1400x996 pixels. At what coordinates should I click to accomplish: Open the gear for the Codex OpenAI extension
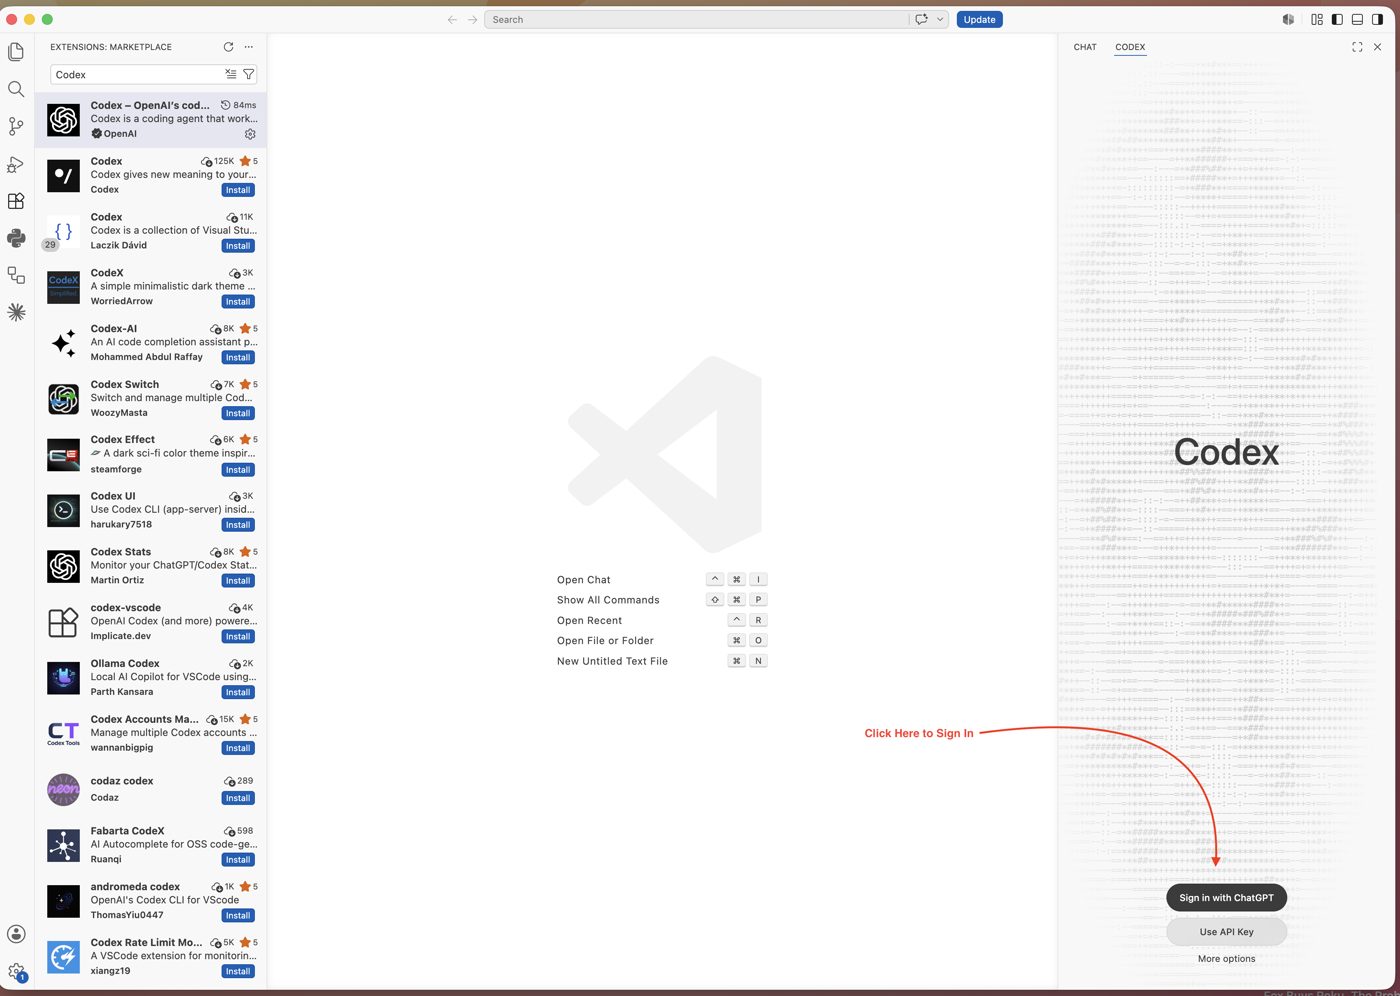pos(250,134)
